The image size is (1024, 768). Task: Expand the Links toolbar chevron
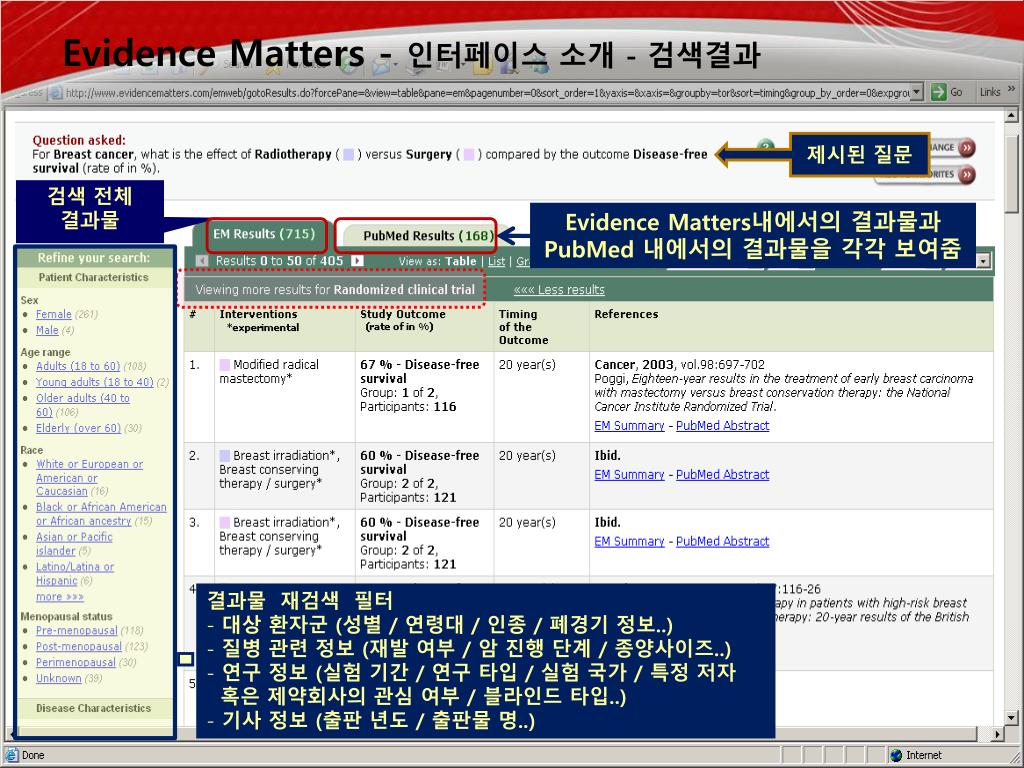click(1012, 89)
